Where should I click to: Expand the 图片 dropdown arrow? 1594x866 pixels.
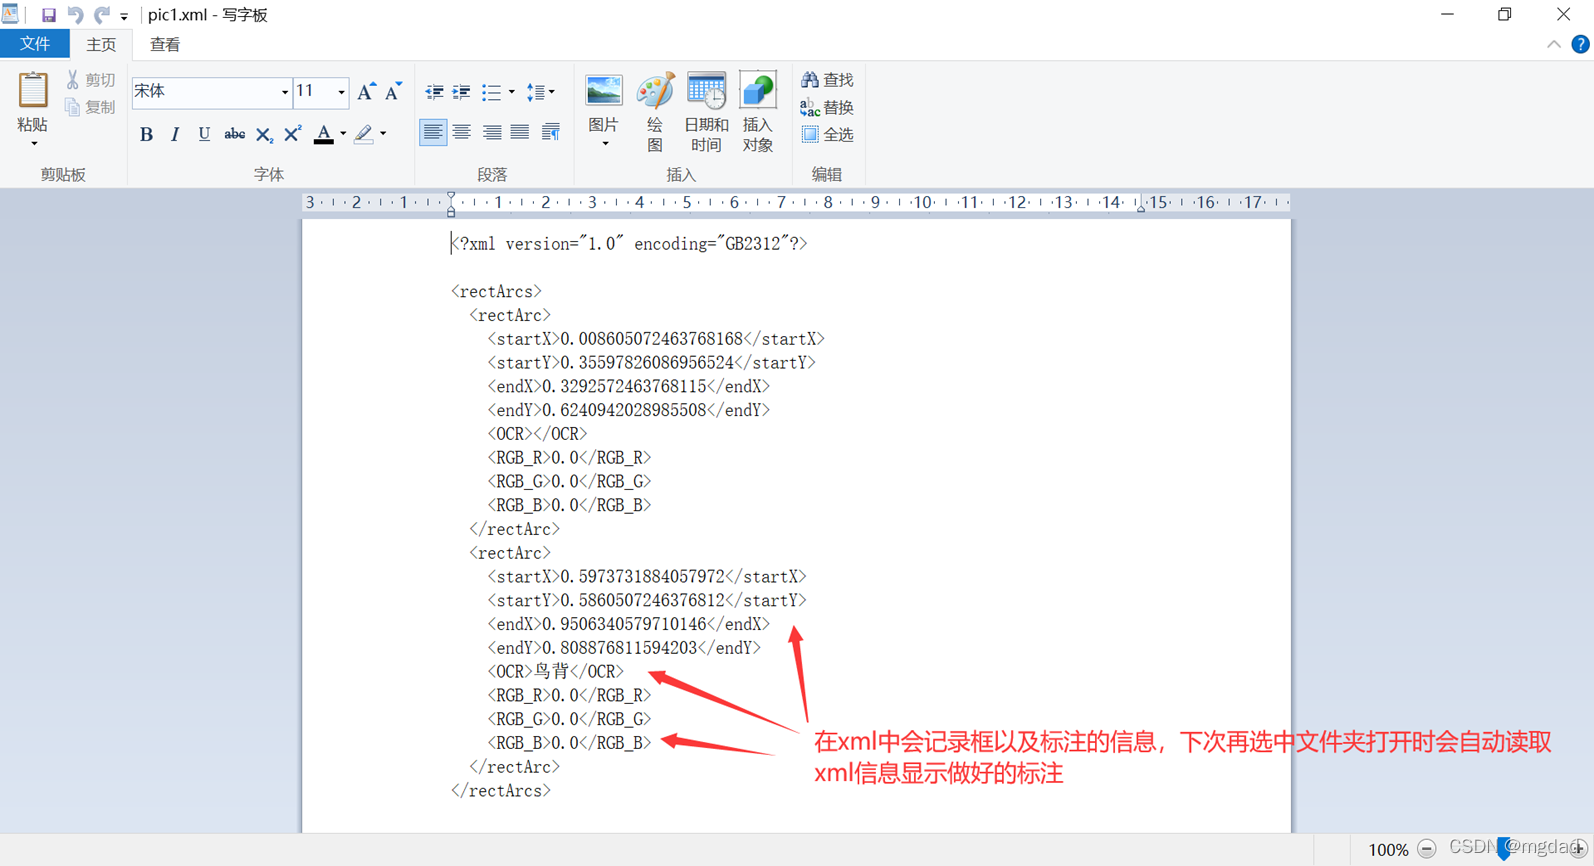coord(605,144)
